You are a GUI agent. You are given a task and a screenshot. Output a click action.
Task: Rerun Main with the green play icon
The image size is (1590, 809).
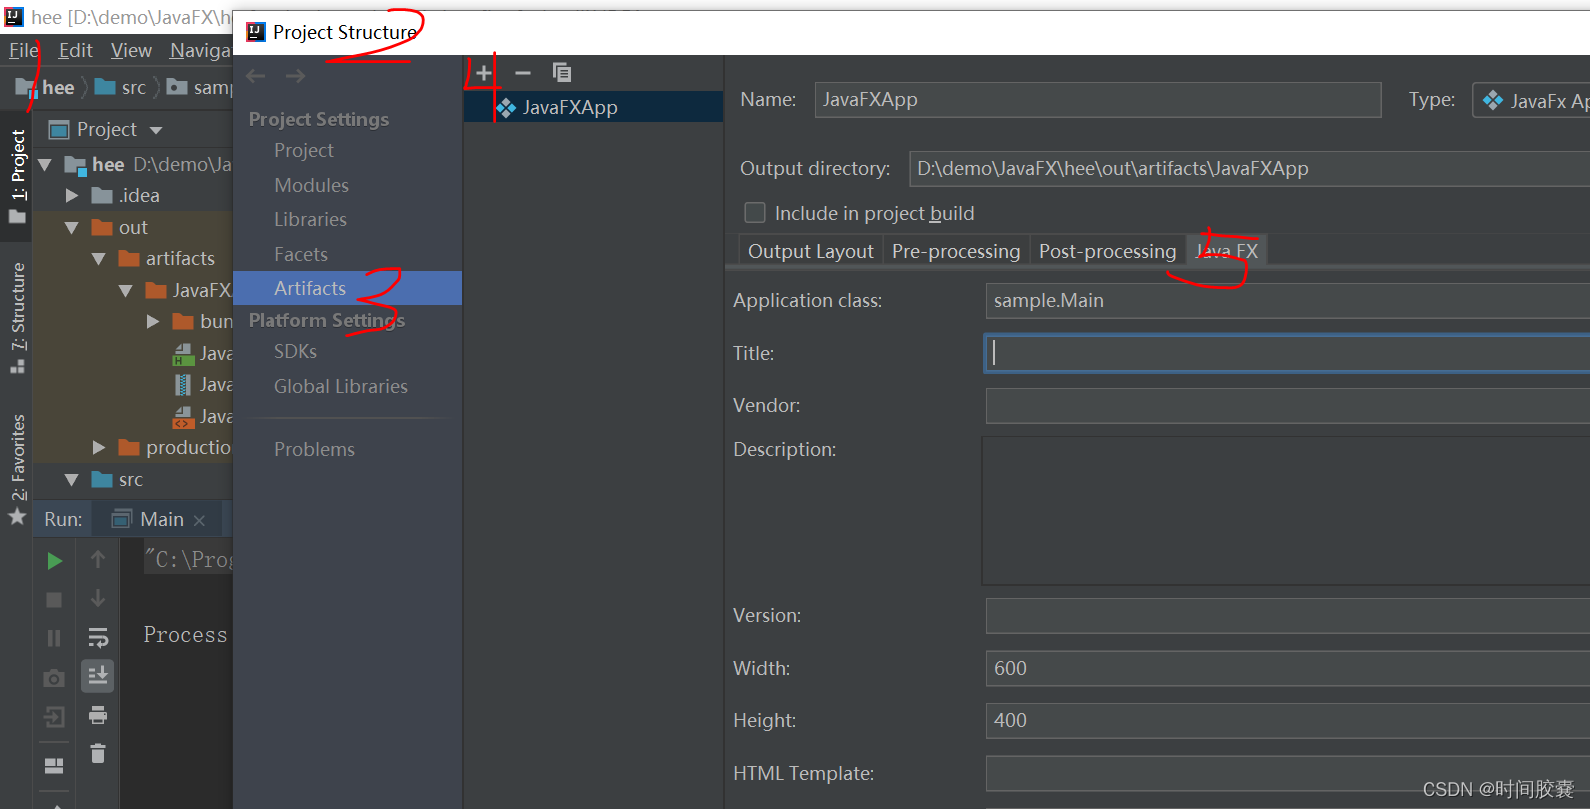tap(55, 561)
